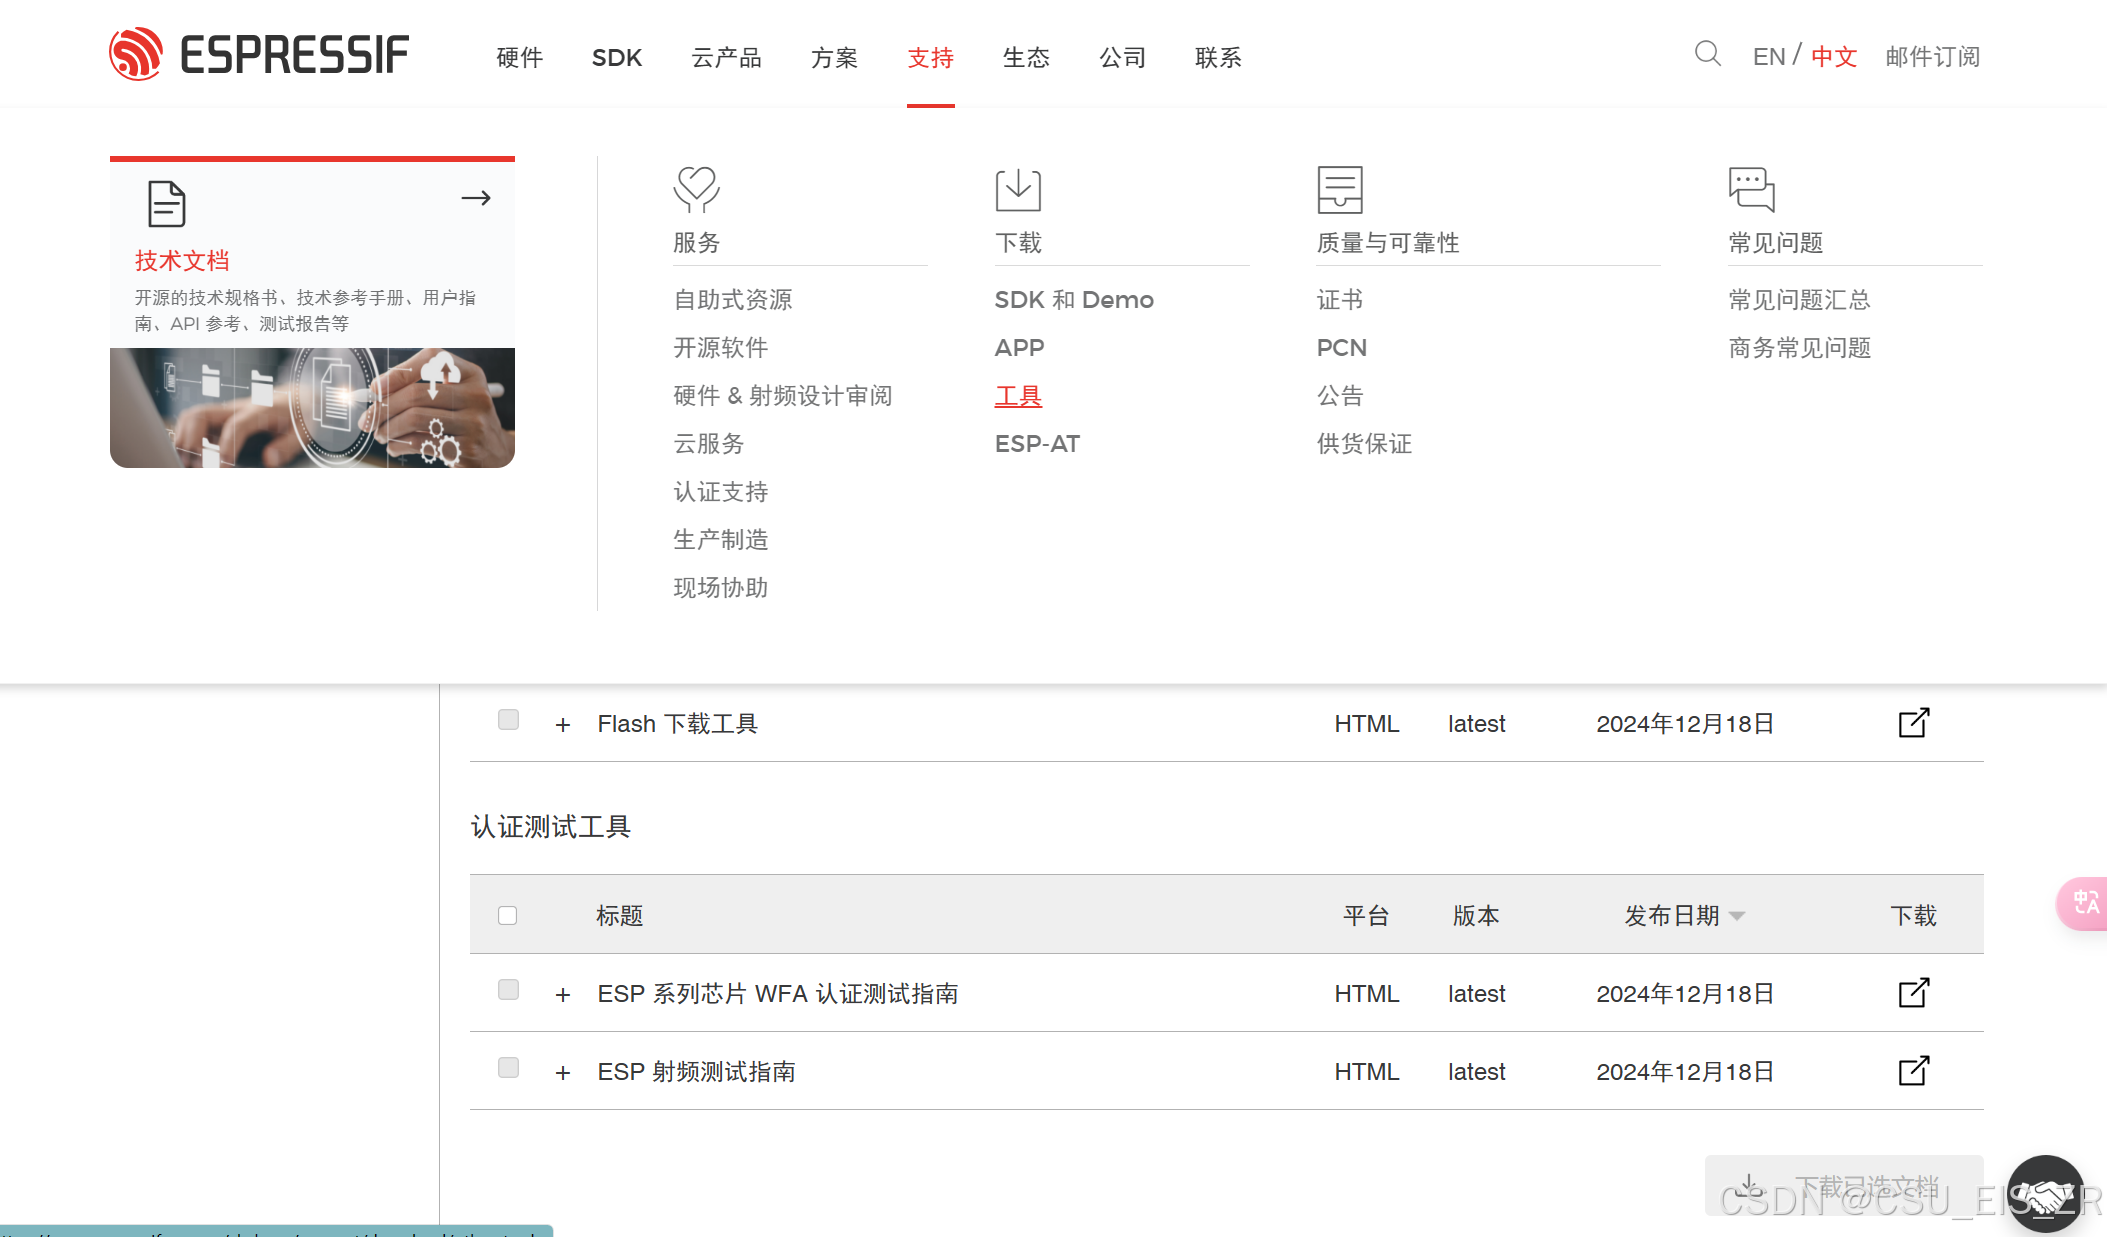The image size is (2107, 1237).
Task: Click the arrow on 技术文档 card
Action: [x=476, y=198]
